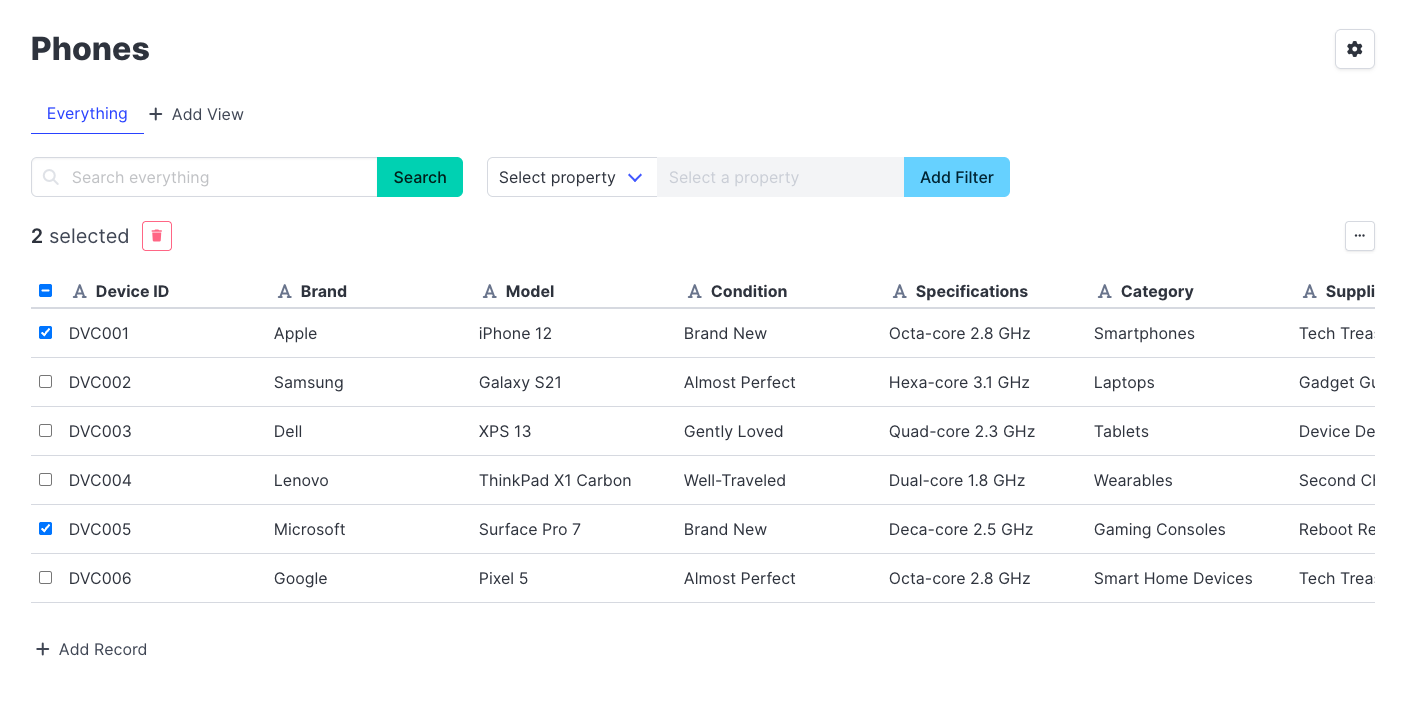Click the magnifier icon in the search bar

click(50, 177)
